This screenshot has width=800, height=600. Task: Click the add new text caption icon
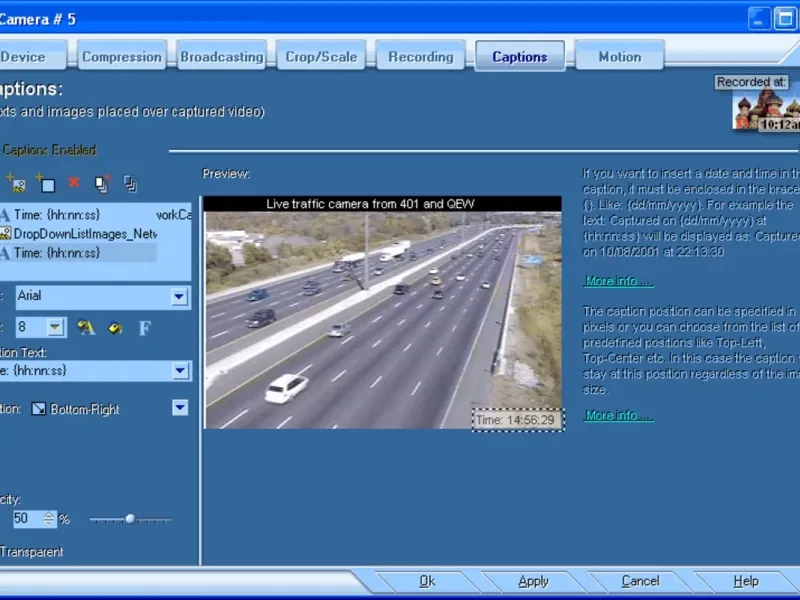pos(45,183)
